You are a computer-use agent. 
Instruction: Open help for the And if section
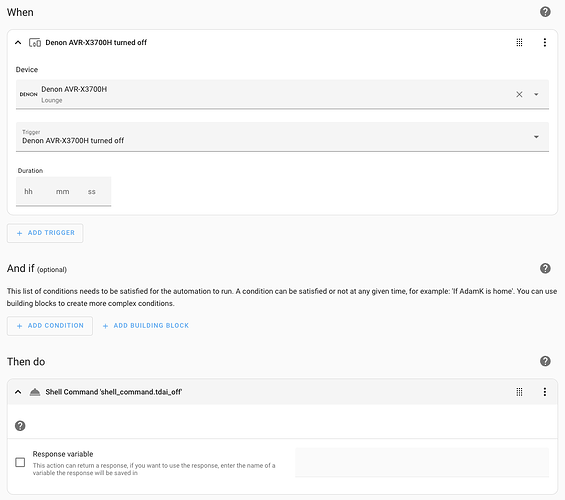pos(545,268)
